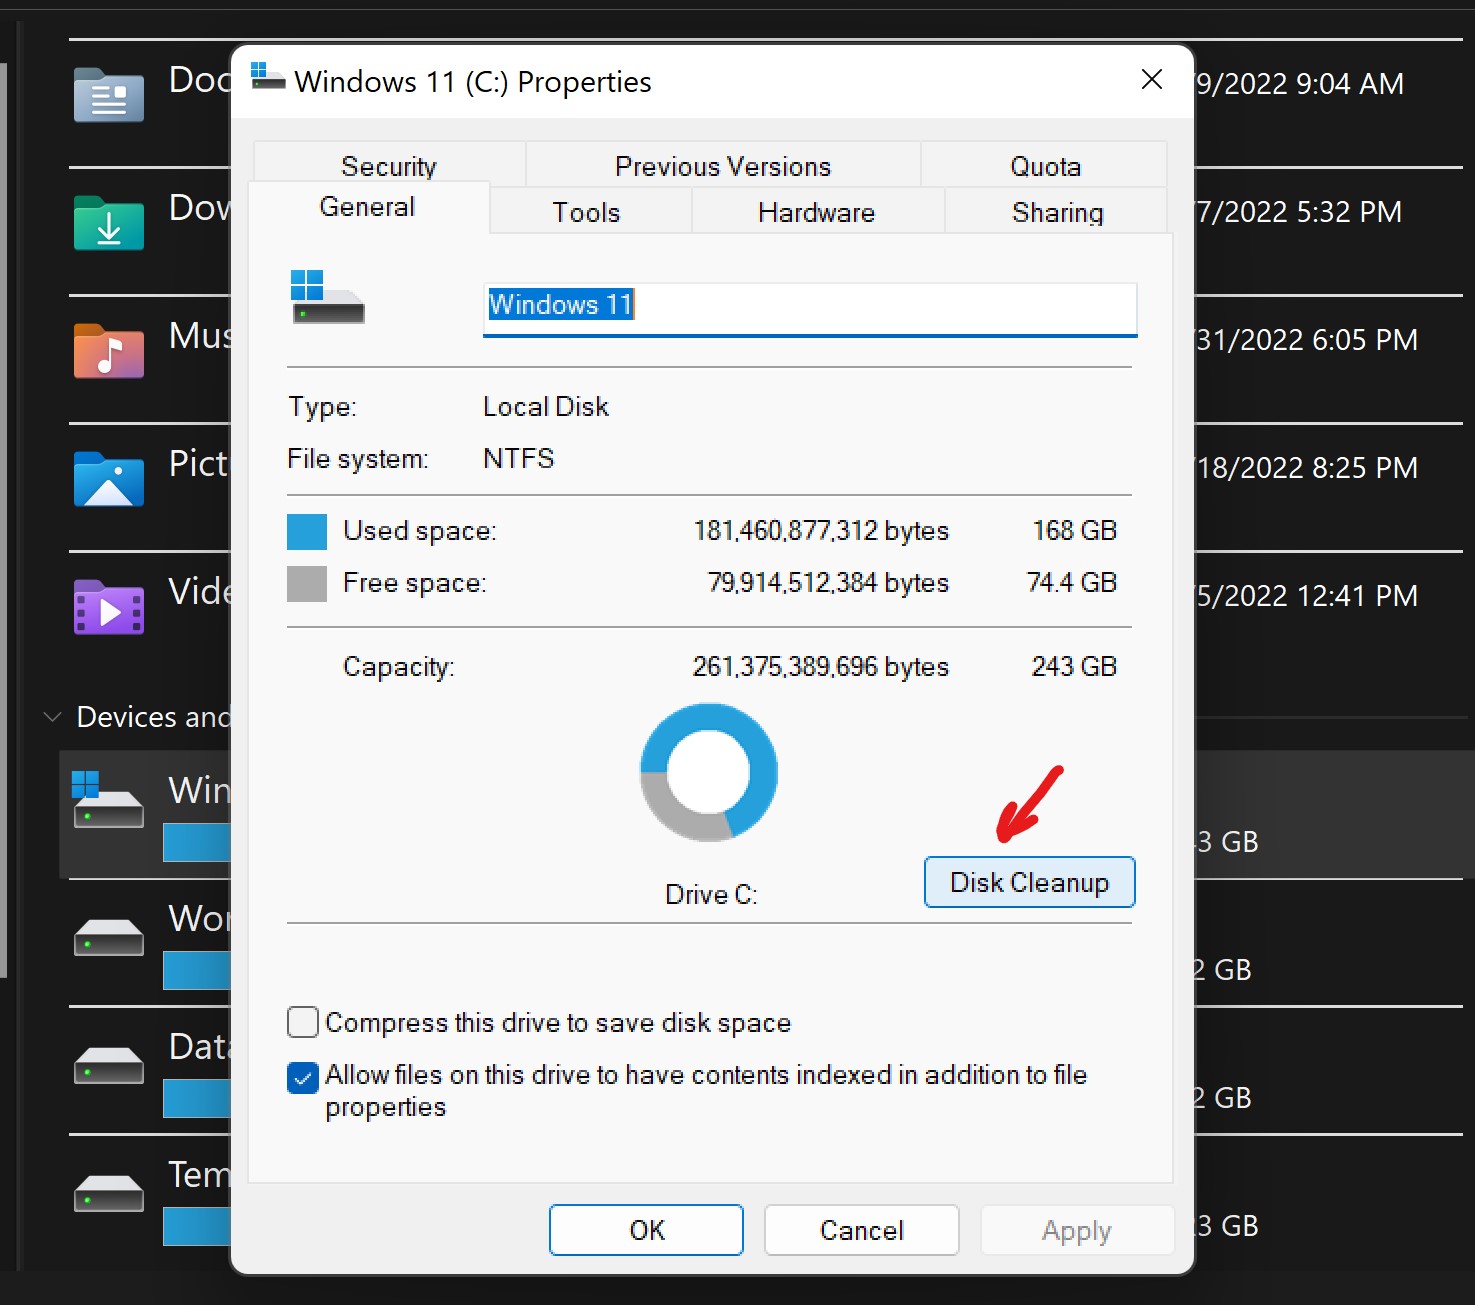Select the drive icon labeled 'Dat'
Image resolution: width=1475 pixels, height=1305 pixels.
(109, 1065)
